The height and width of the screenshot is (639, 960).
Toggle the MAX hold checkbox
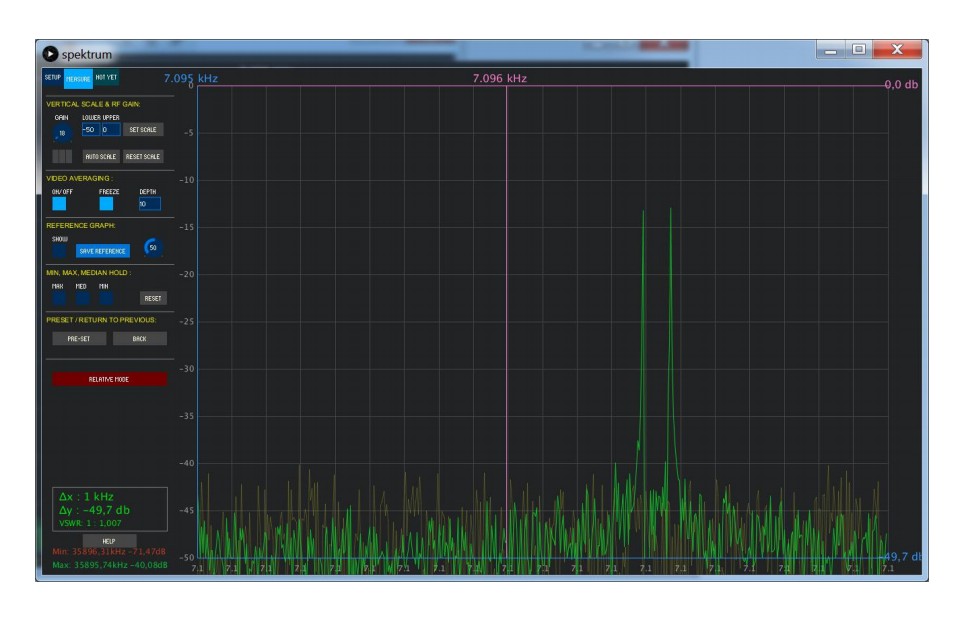coord(59,298)
